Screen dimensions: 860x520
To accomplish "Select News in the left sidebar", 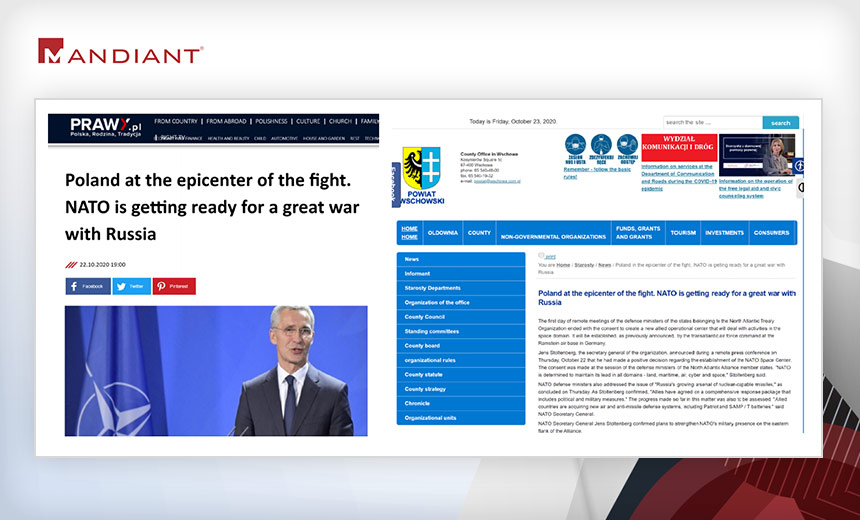I will (x=461, y=259).
